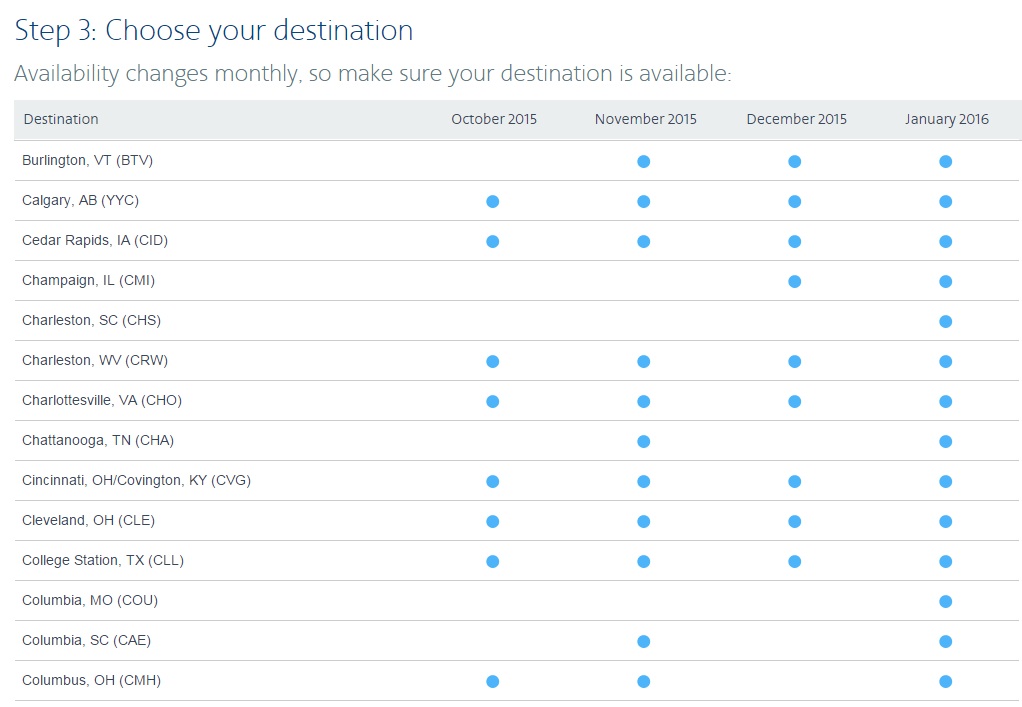
Task: Click Calgary October 2015 availability dot
Action: pos(492,201)
